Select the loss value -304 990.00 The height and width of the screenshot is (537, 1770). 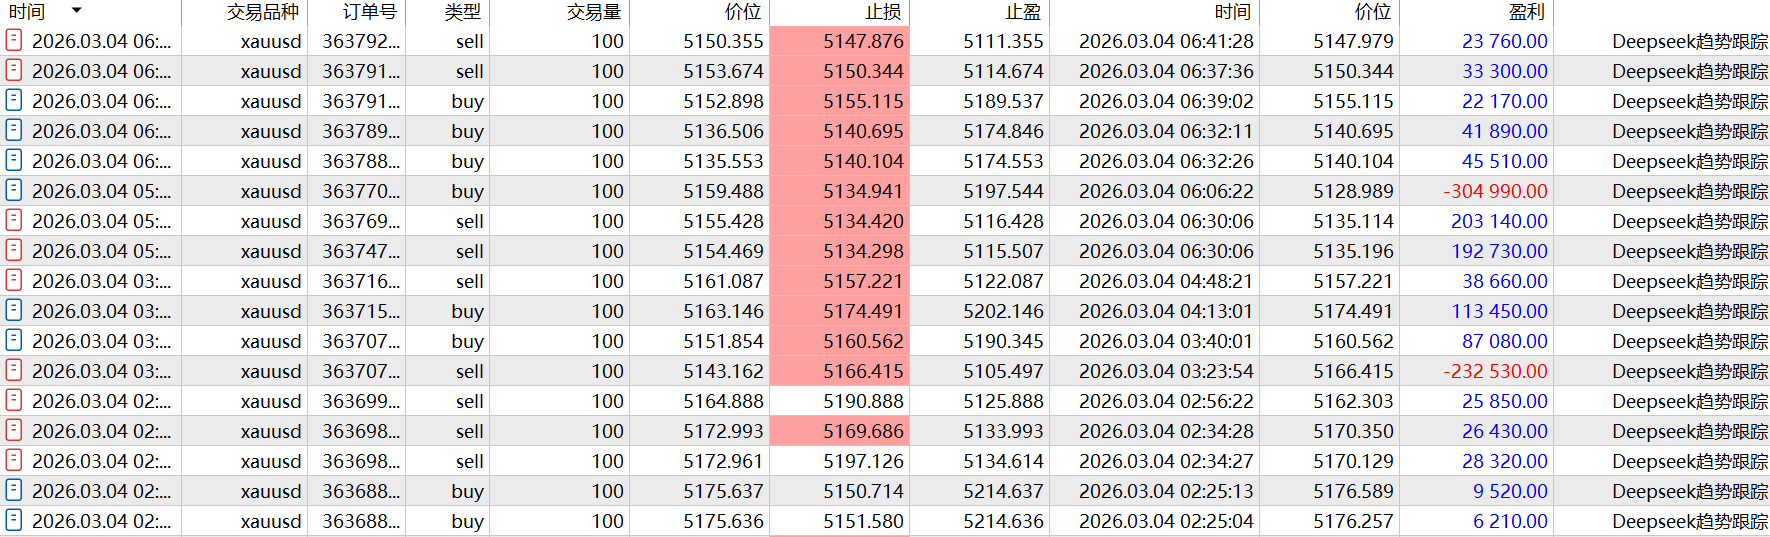[x=1495, y=191]
